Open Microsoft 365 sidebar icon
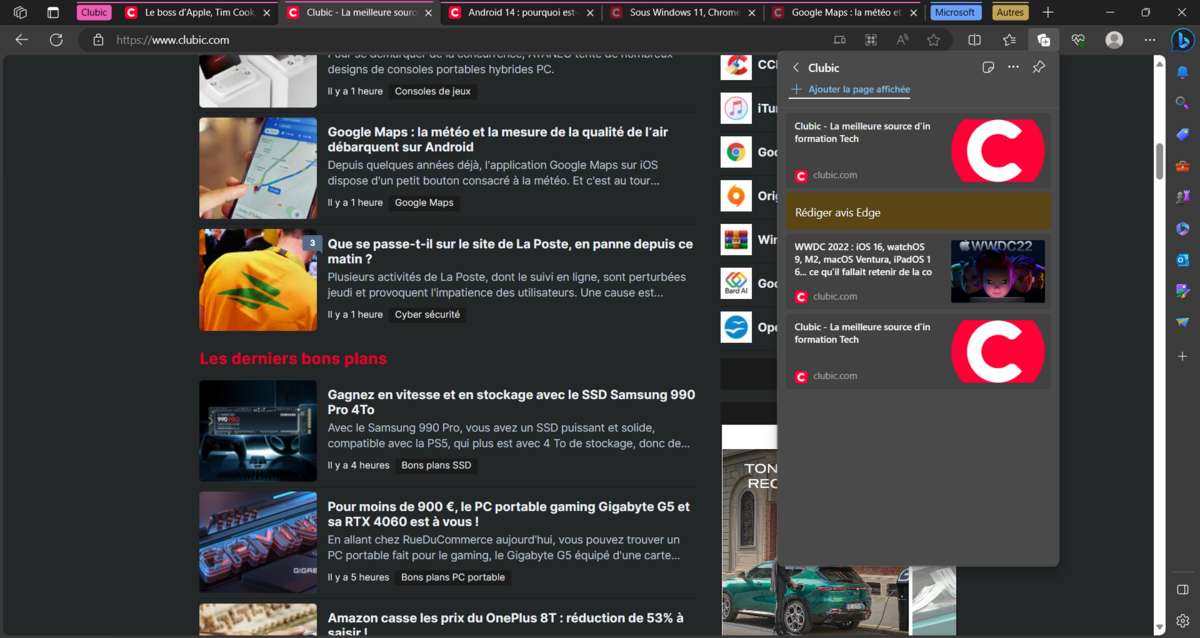 (x=1182, y=229)
